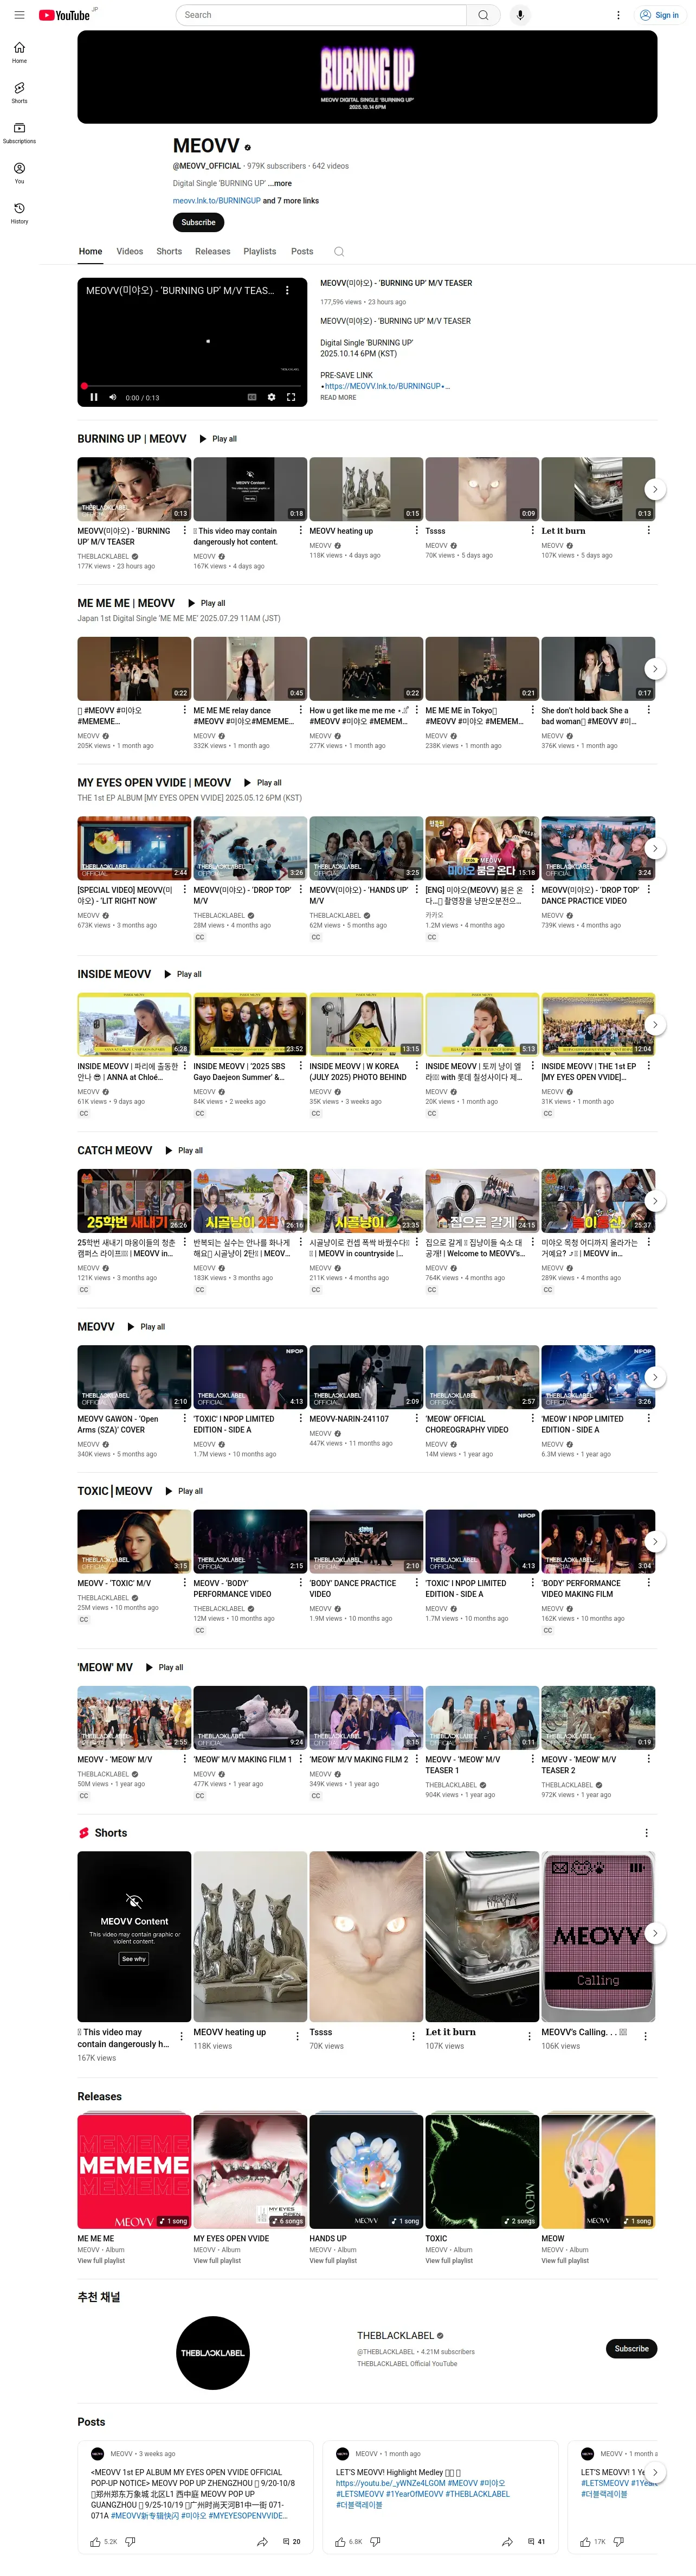Show next community posts with arrow
Viewport: 696px width, 2576px height.
coord(654,2472)
